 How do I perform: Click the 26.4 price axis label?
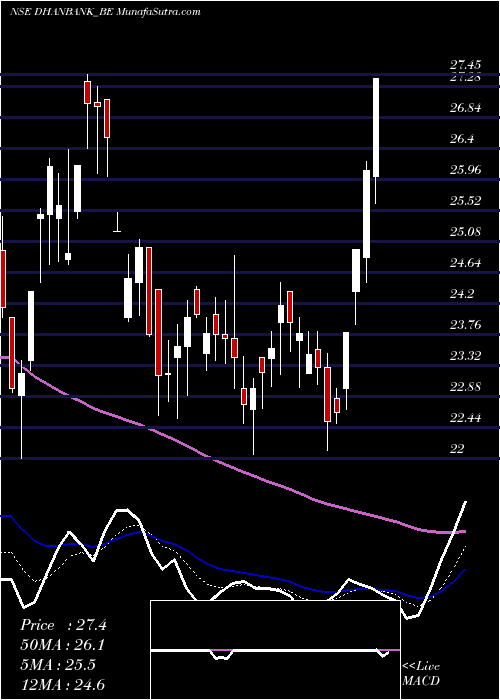[x=461, y=139]
